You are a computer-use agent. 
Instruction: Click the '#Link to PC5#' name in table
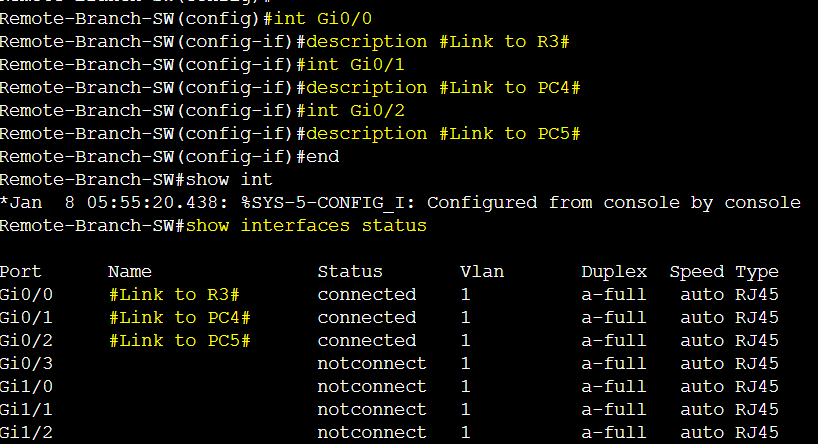click(180, 340)
